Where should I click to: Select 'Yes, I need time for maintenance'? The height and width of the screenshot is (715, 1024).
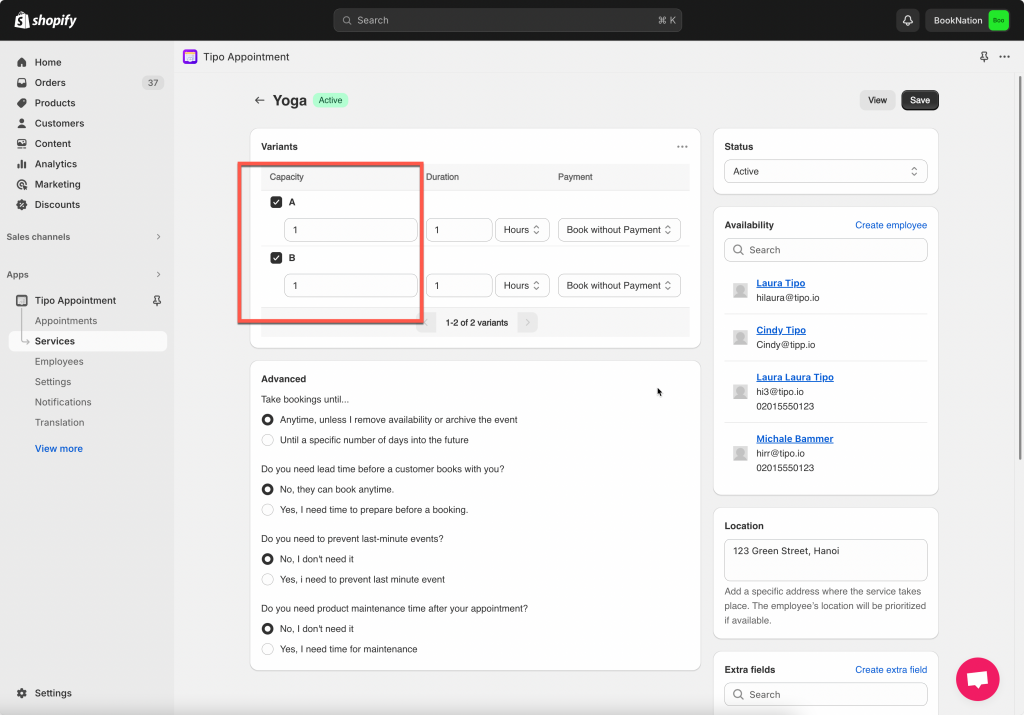[x=267, y=649]
